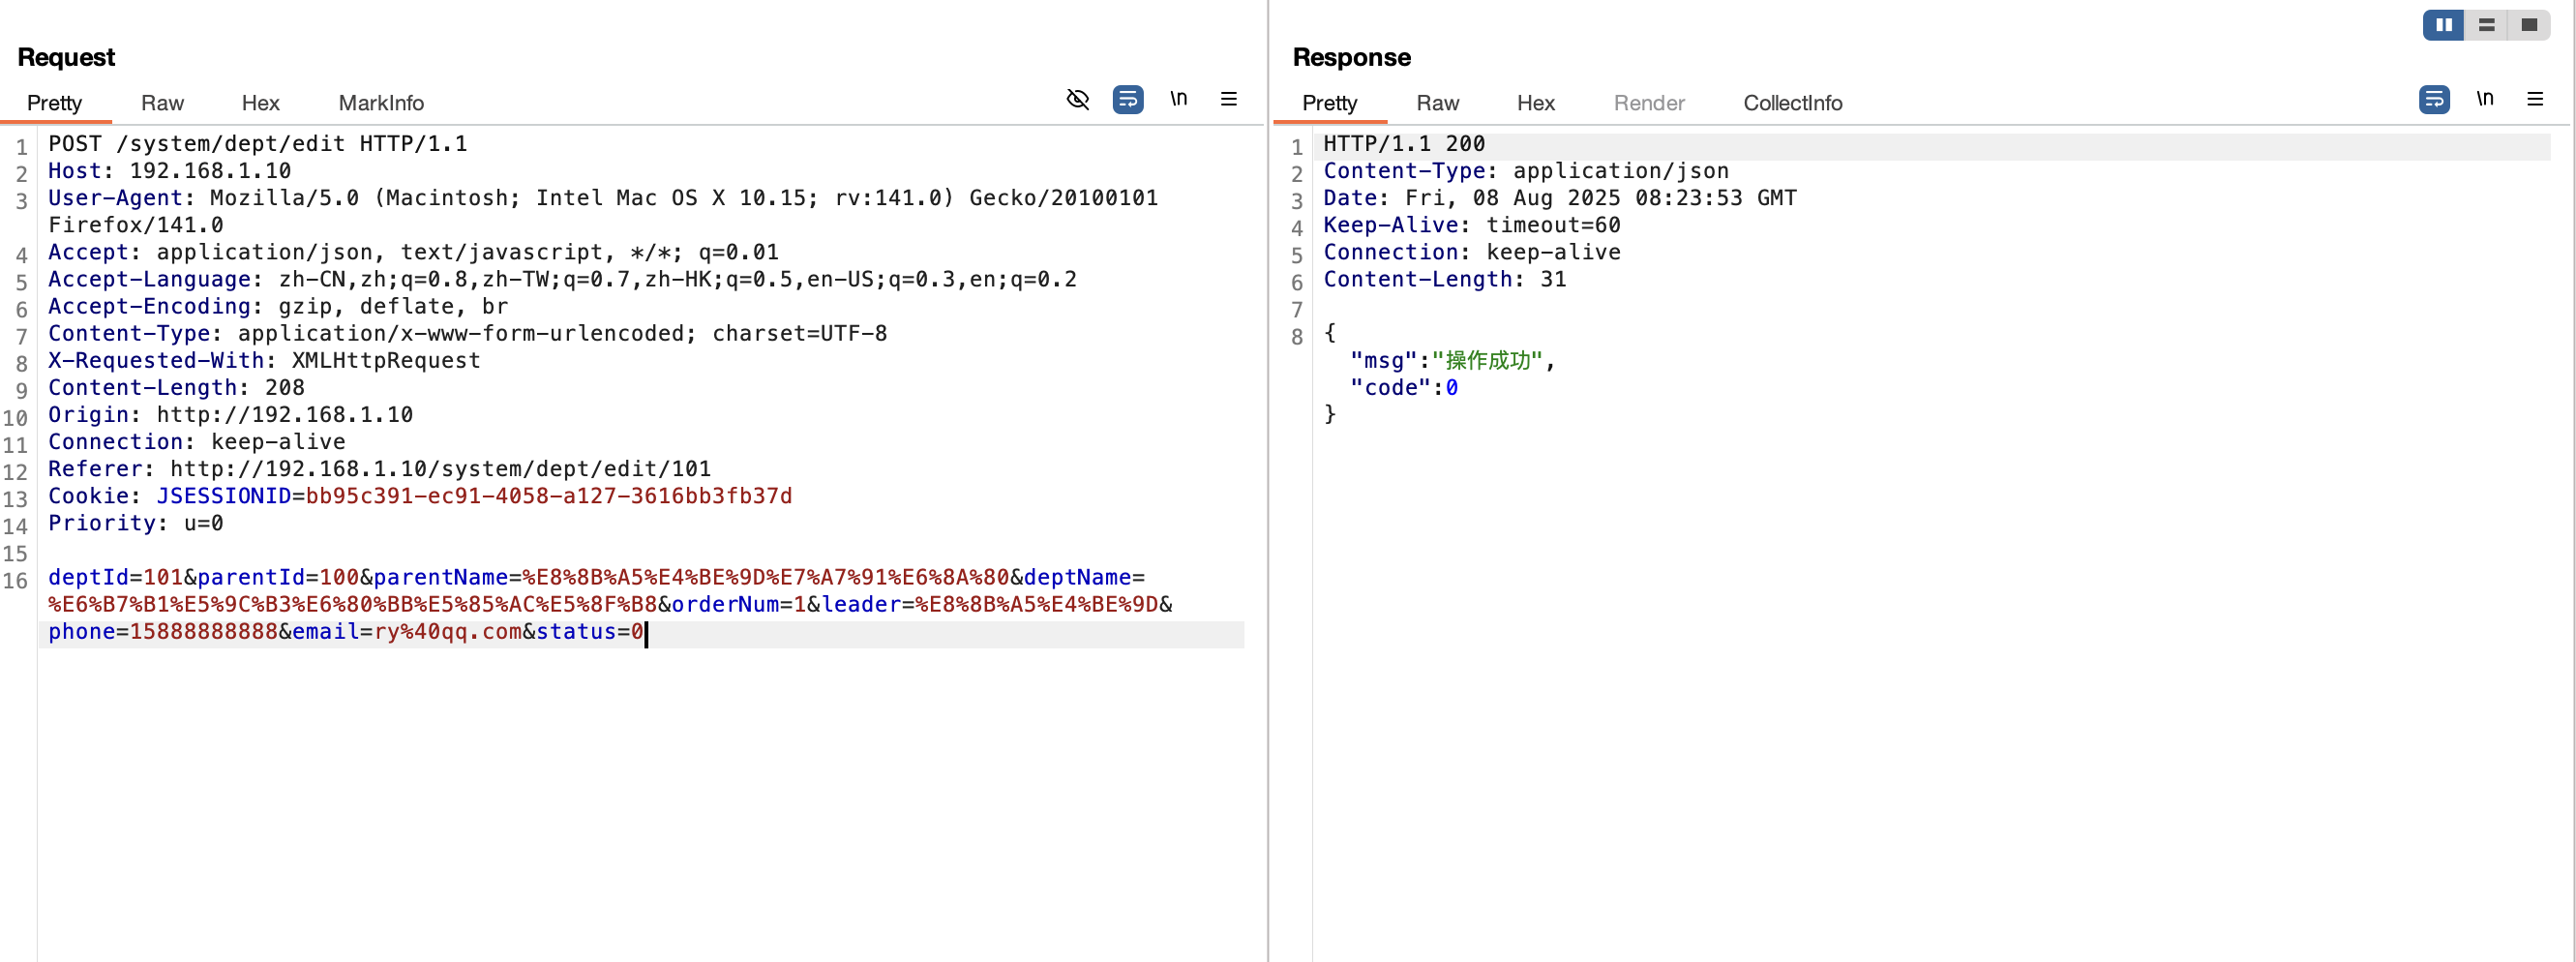Viewport: 2576px width, 962px height.
Task: Click the Keep-Alive timeout=60 header
Action: pyautogui.click(x=1472, y=225)
